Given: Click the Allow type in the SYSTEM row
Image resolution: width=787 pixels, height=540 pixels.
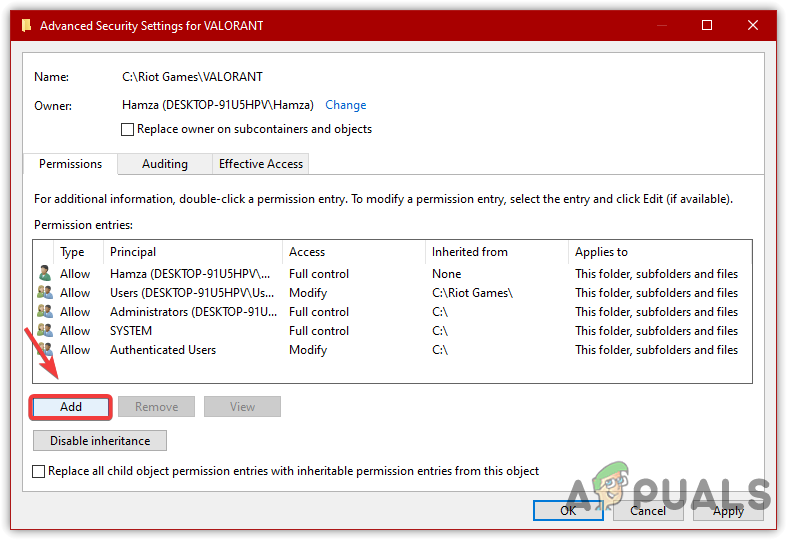Looking at the screenshot, I should pyautogui.click(x=75, y=331).
